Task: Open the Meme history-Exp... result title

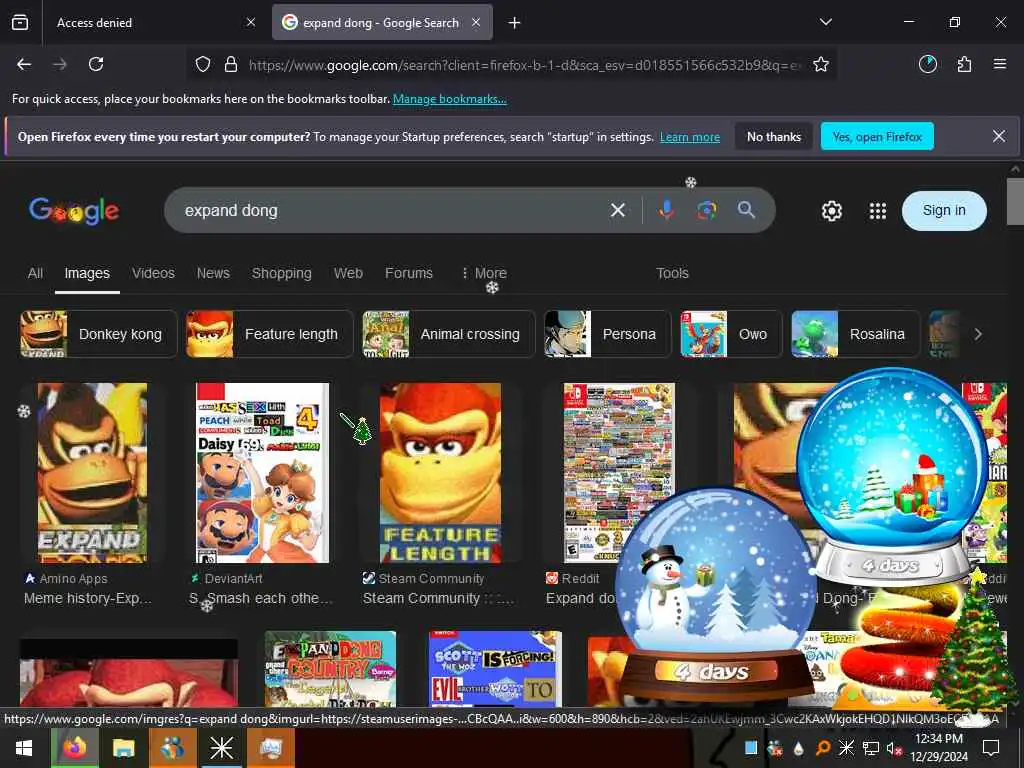Action: click(88, 598)
